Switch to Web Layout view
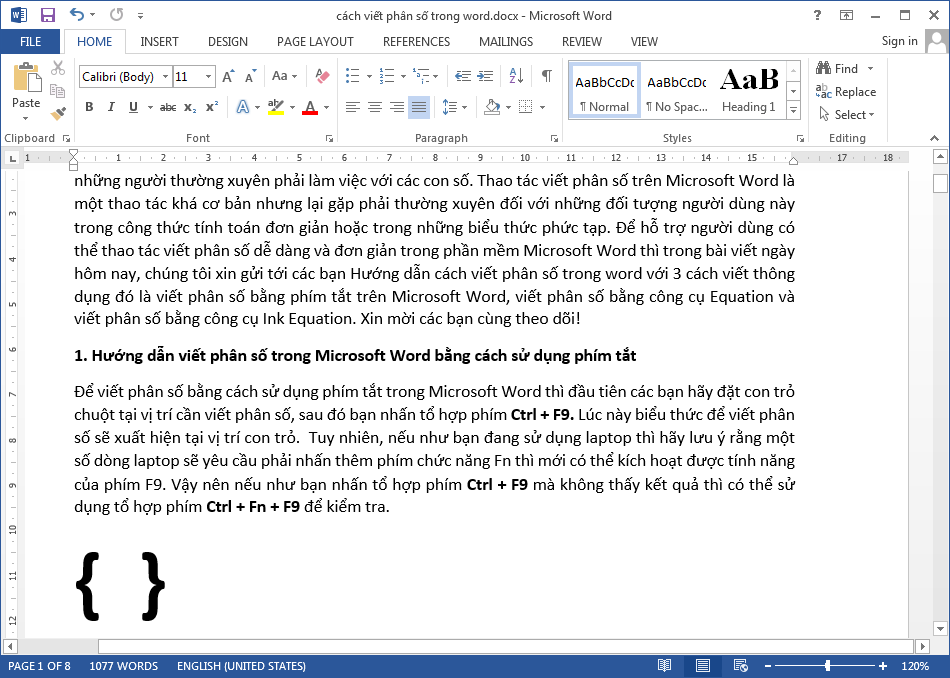950x678 pixels. (740, 666)
